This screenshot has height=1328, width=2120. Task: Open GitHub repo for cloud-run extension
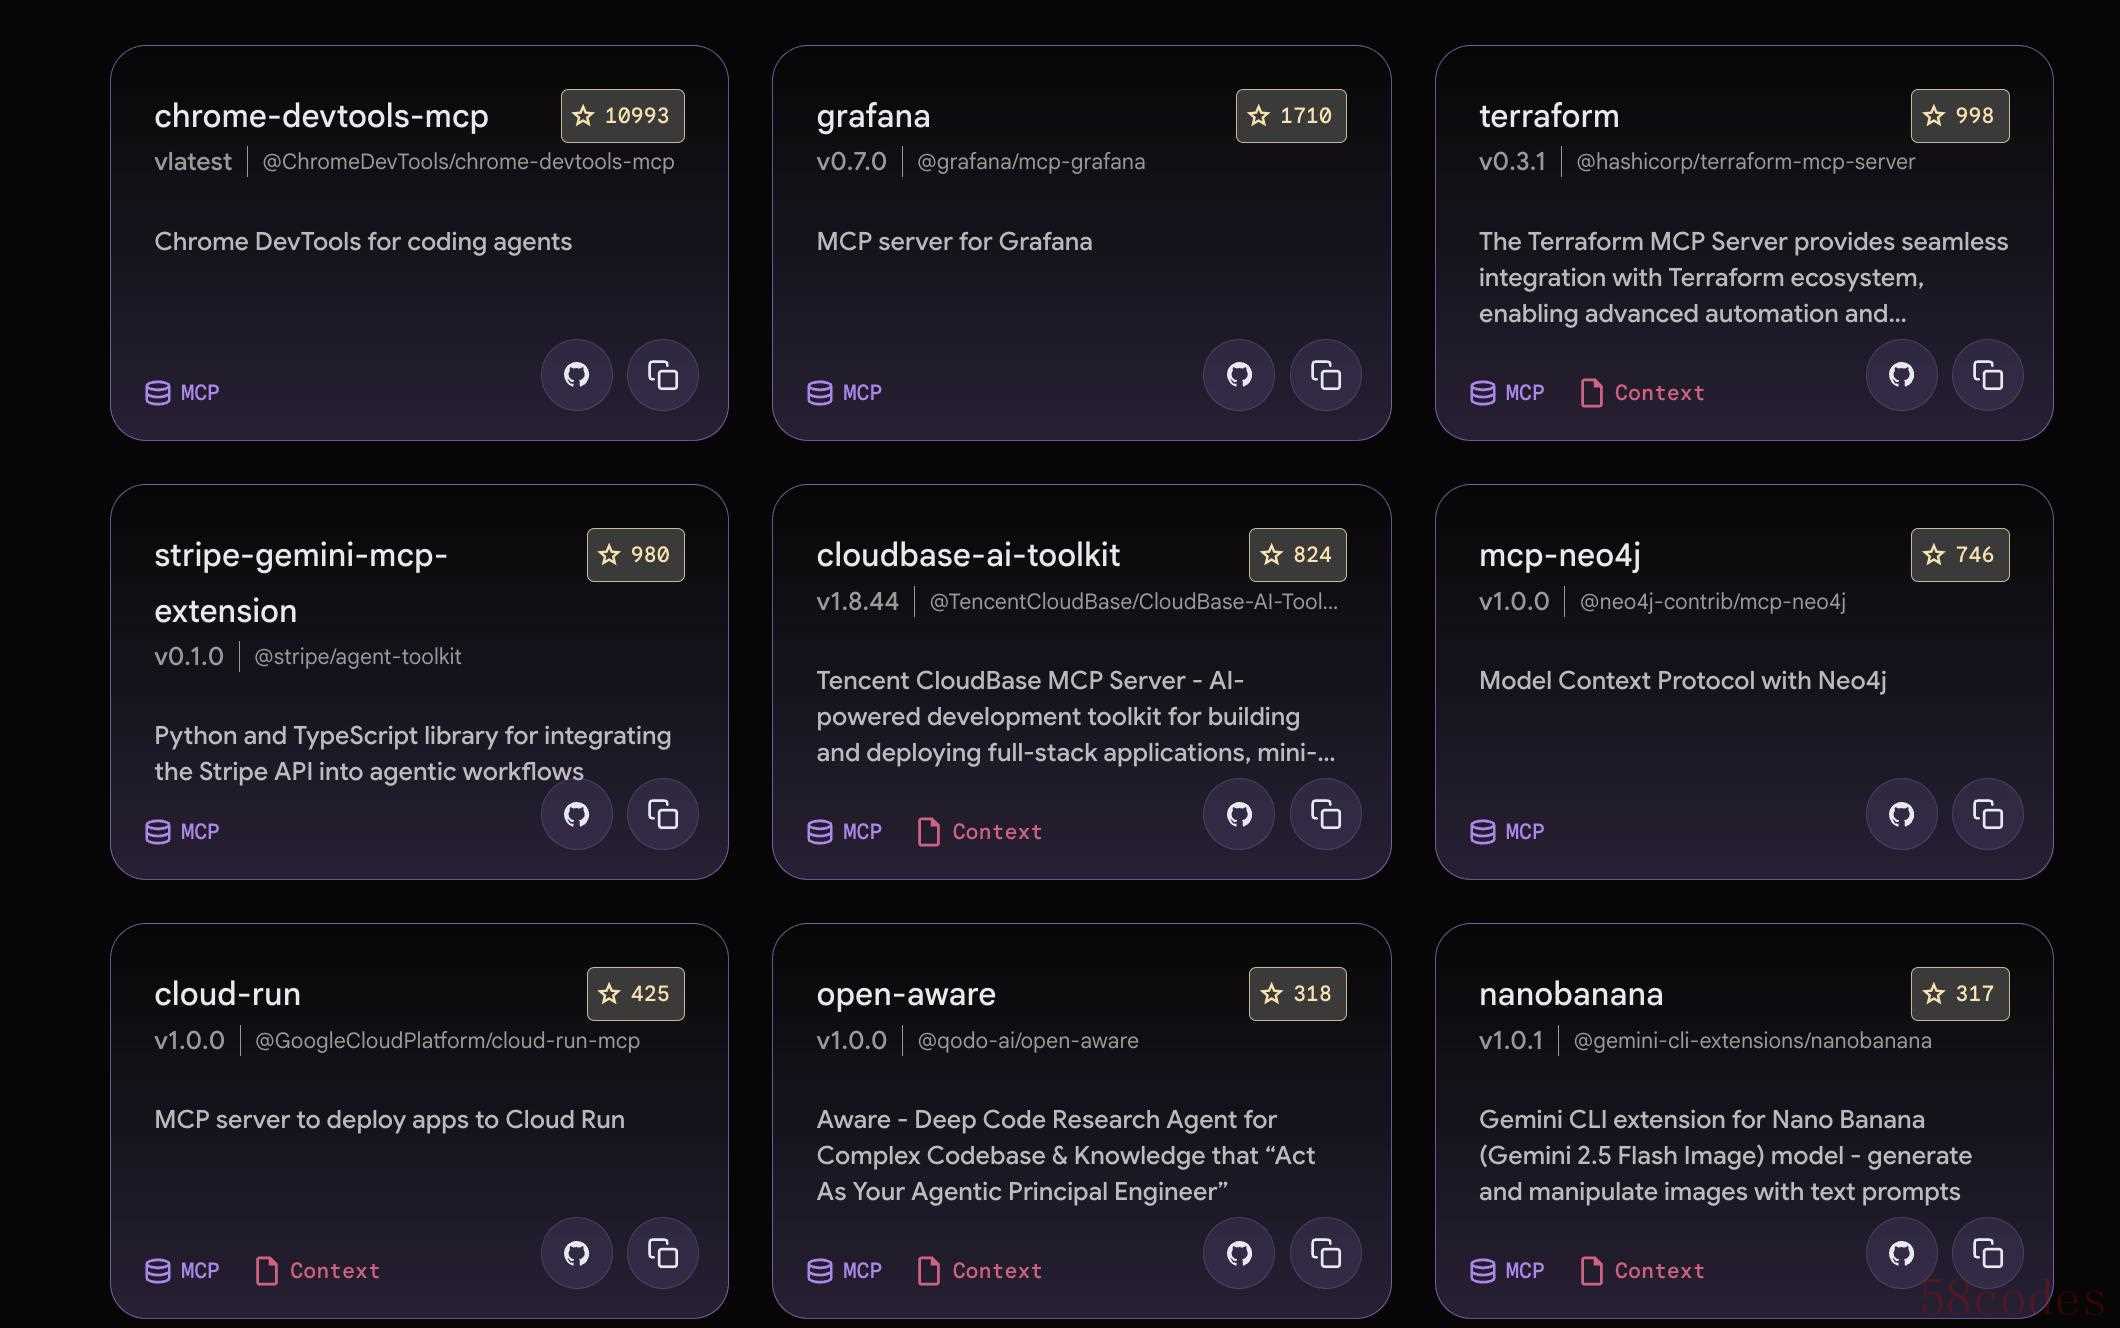tap(576, 1253)
